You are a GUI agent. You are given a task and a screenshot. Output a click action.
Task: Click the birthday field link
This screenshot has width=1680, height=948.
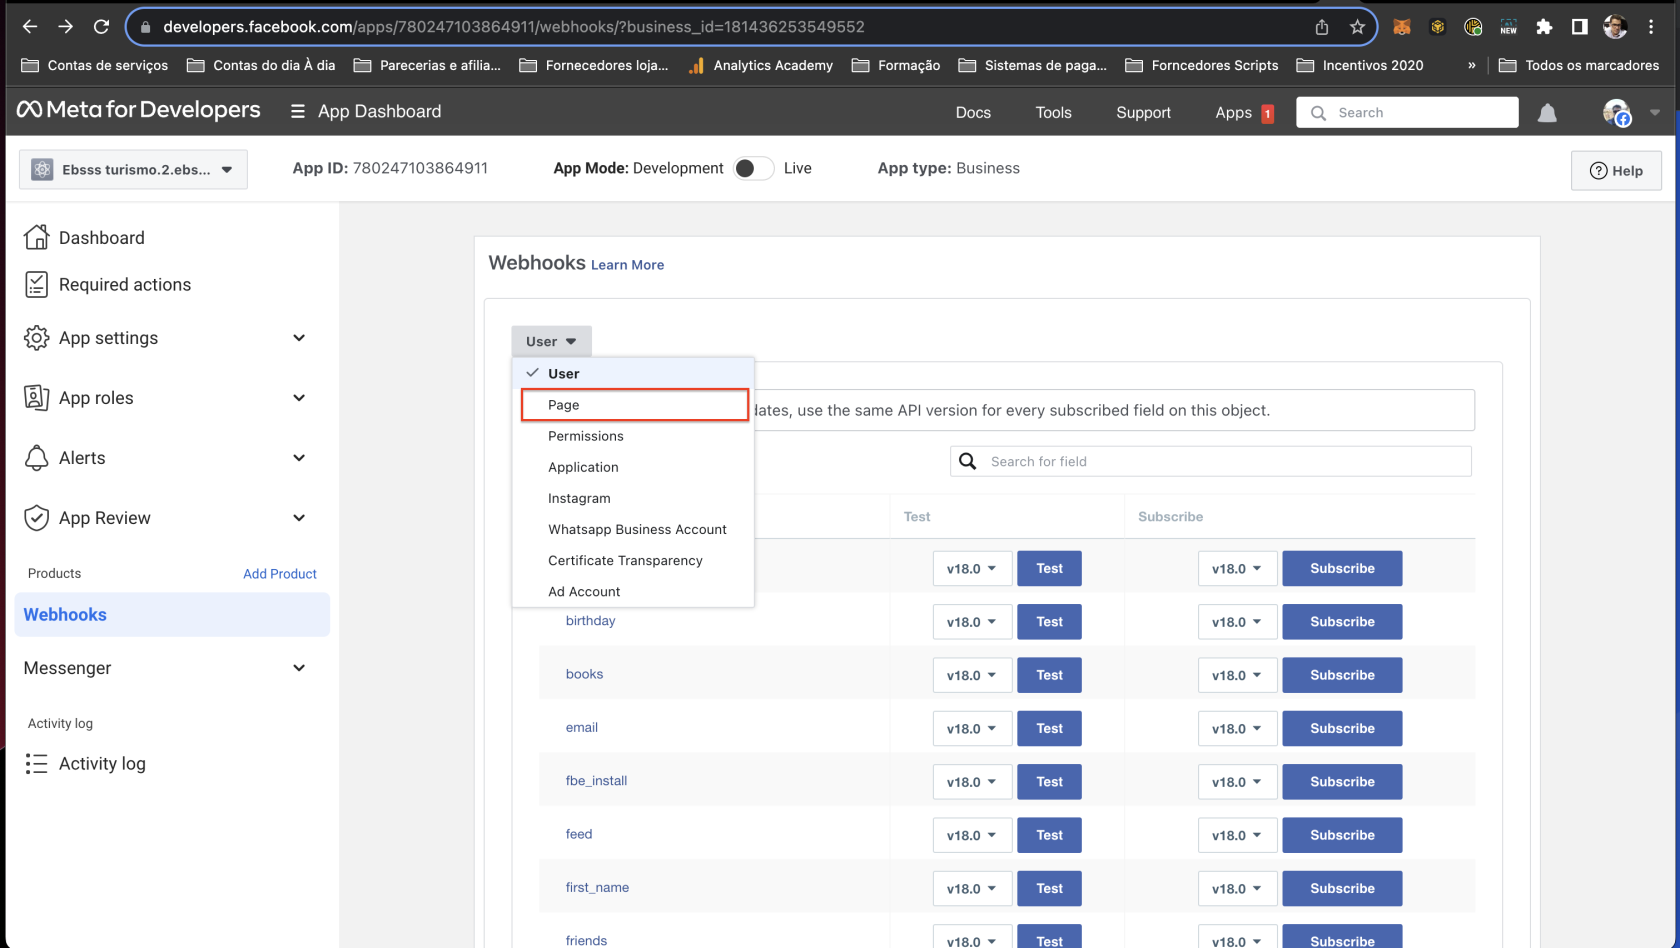[x=590, y=621]
